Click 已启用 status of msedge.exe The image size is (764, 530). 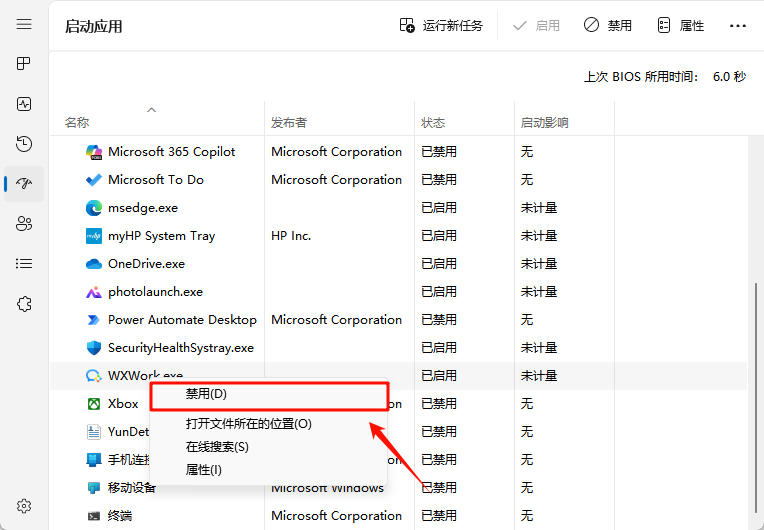click(x=439, y=208)
